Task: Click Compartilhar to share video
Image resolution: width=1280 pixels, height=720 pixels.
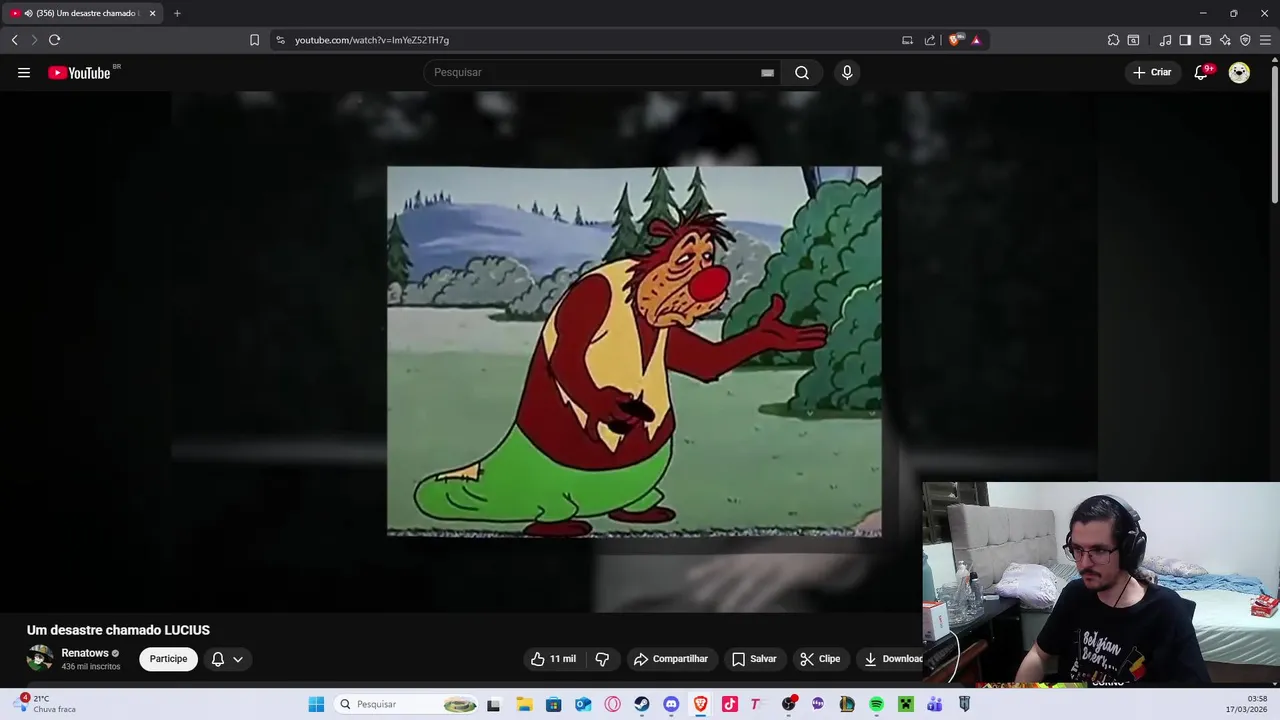Action: tap(670, 659)
